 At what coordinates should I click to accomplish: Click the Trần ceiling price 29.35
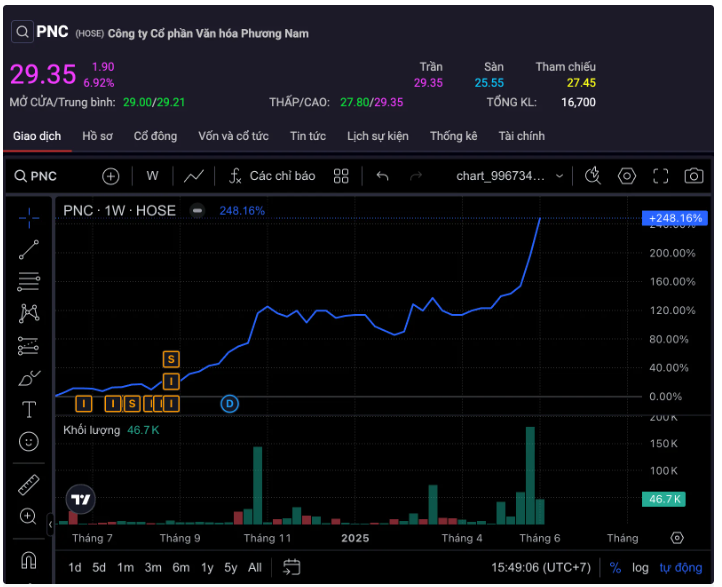(428, 83)
